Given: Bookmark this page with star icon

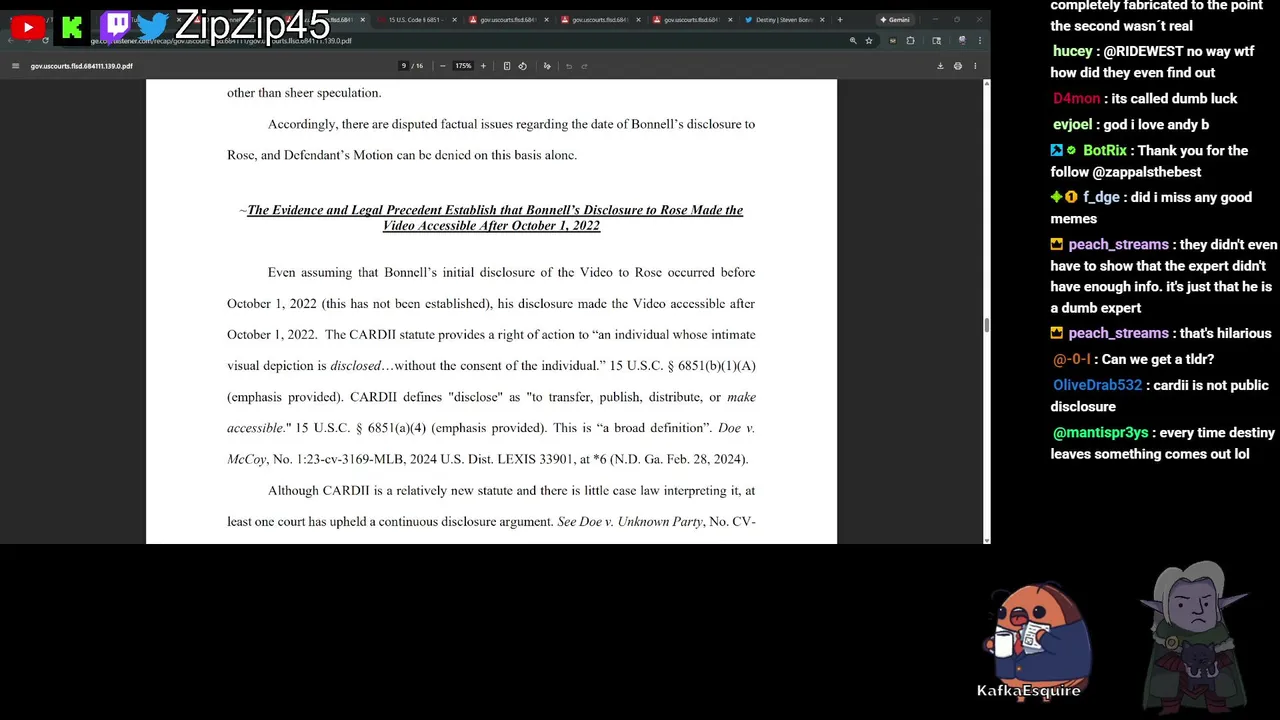Looking at the screenshot, I should (869, 41).
